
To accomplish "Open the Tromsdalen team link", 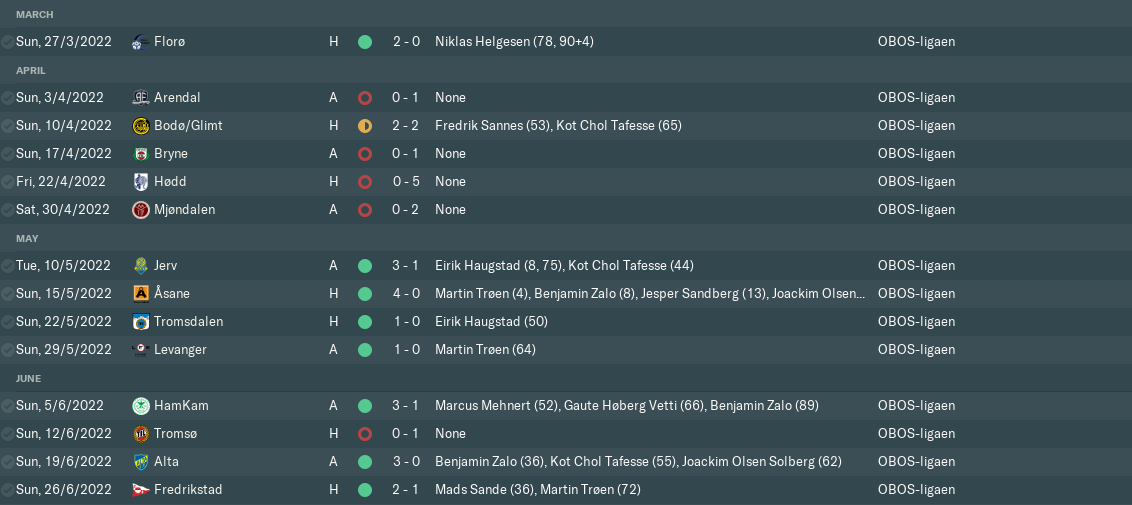I will click(188, 322).
